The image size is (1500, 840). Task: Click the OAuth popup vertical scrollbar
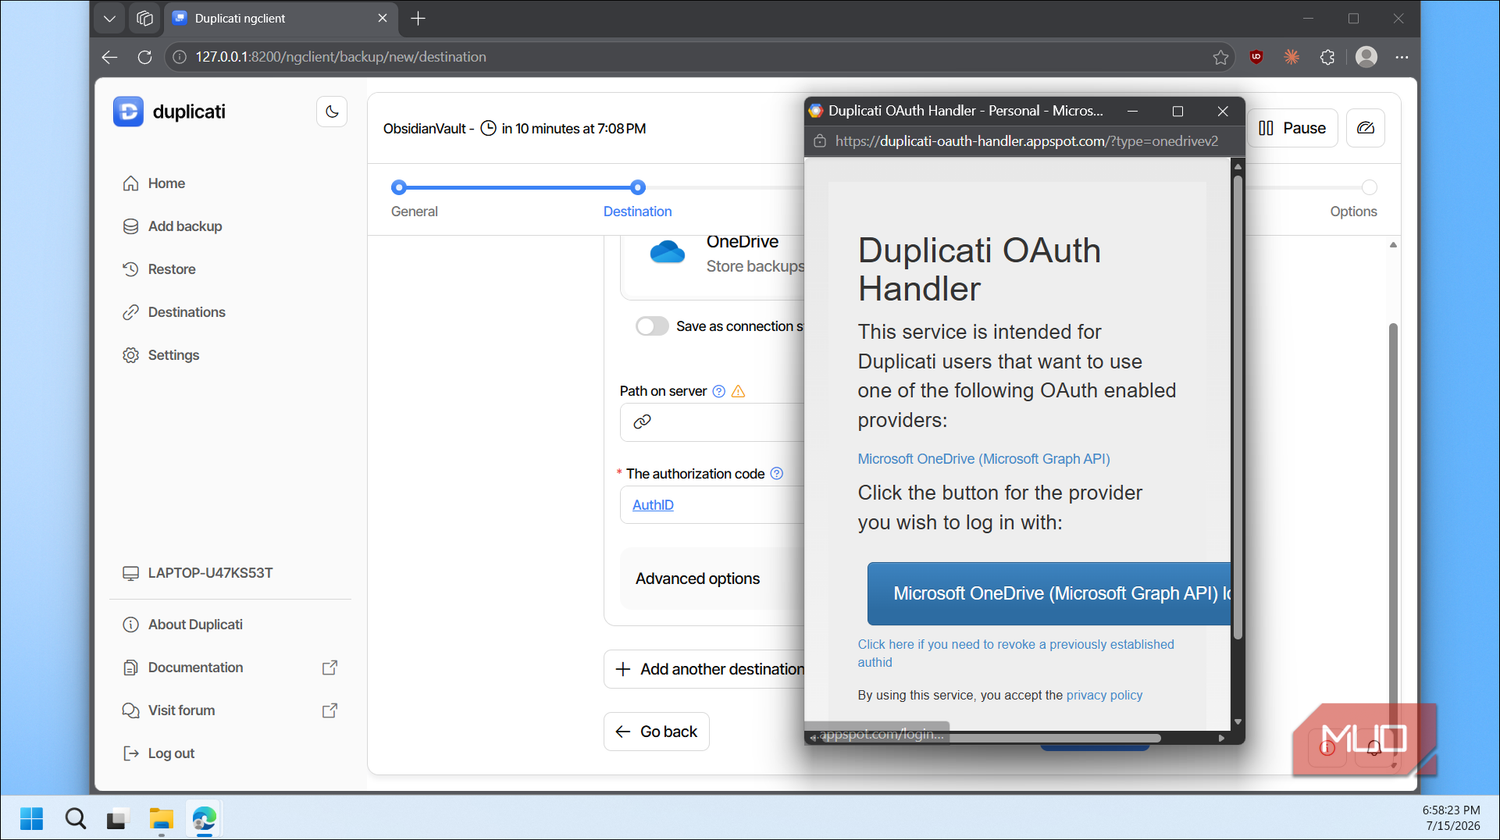tap(1238, 408)
